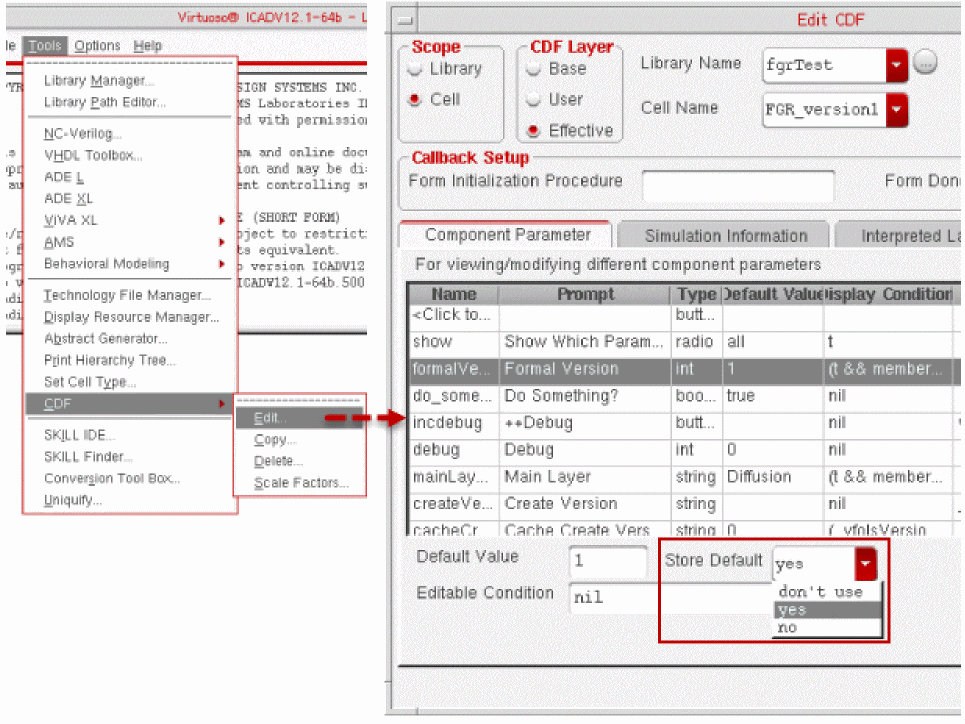Click the round browse button beside Library Name
965x724 pixels.
(x=926, y=62)
